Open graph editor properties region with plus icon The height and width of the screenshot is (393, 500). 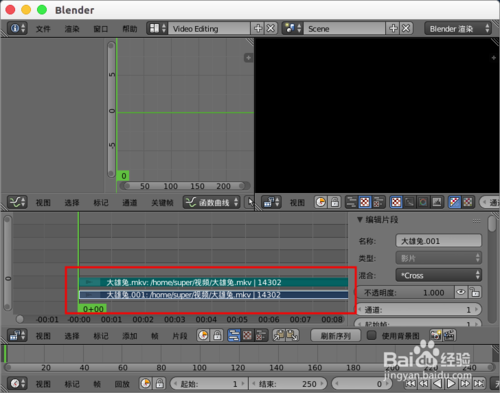click(248, 58)
